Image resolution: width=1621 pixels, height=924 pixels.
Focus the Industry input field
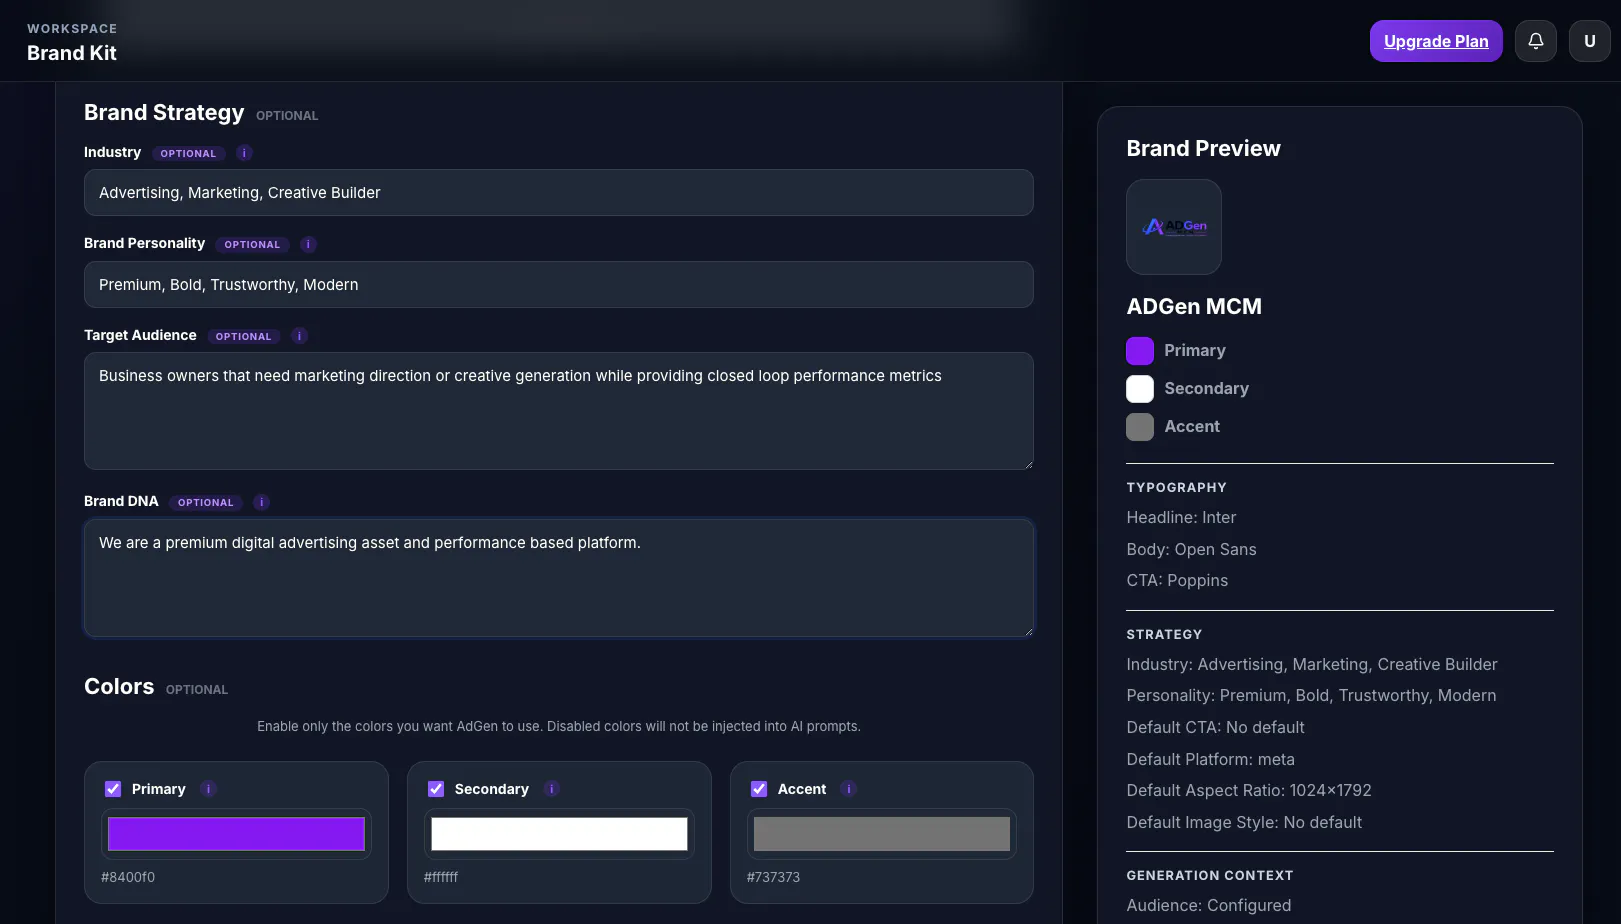(x=558, y=192)
